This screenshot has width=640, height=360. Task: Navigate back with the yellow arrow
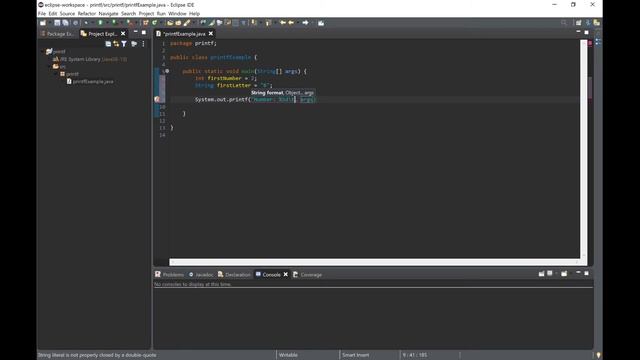(291, 23)
